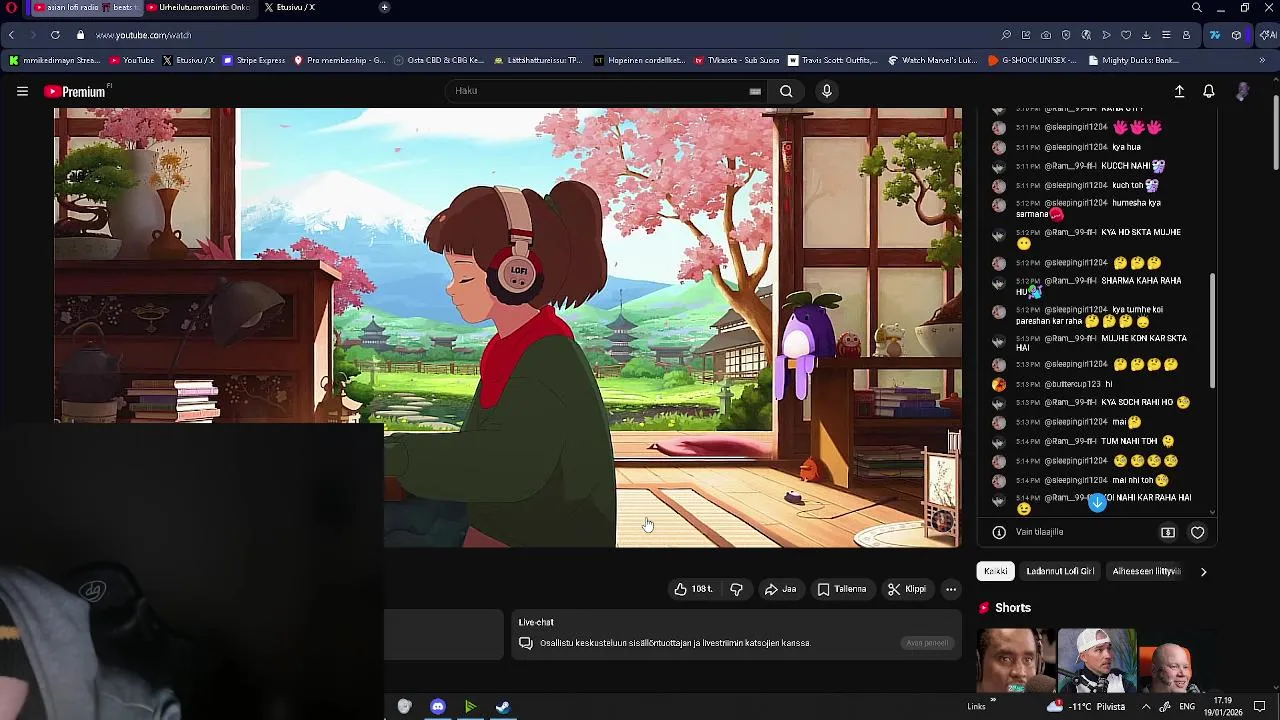Click the live chat scrollbar
This screenshot has width=1280, height=720.
pyautogui.click(x=1213, y=330)
